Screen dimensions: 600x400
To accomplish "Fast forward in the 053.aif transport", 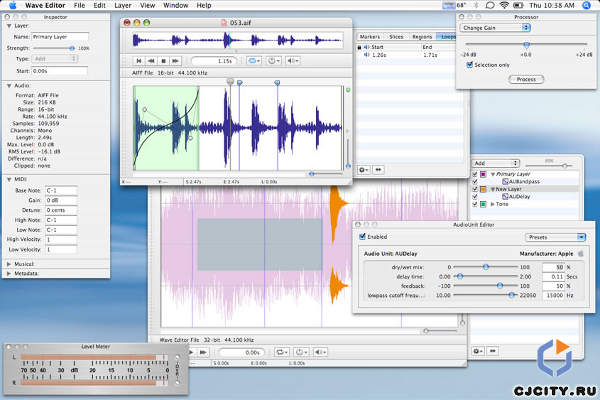I will pyautogui.click(x=176, y=61).
